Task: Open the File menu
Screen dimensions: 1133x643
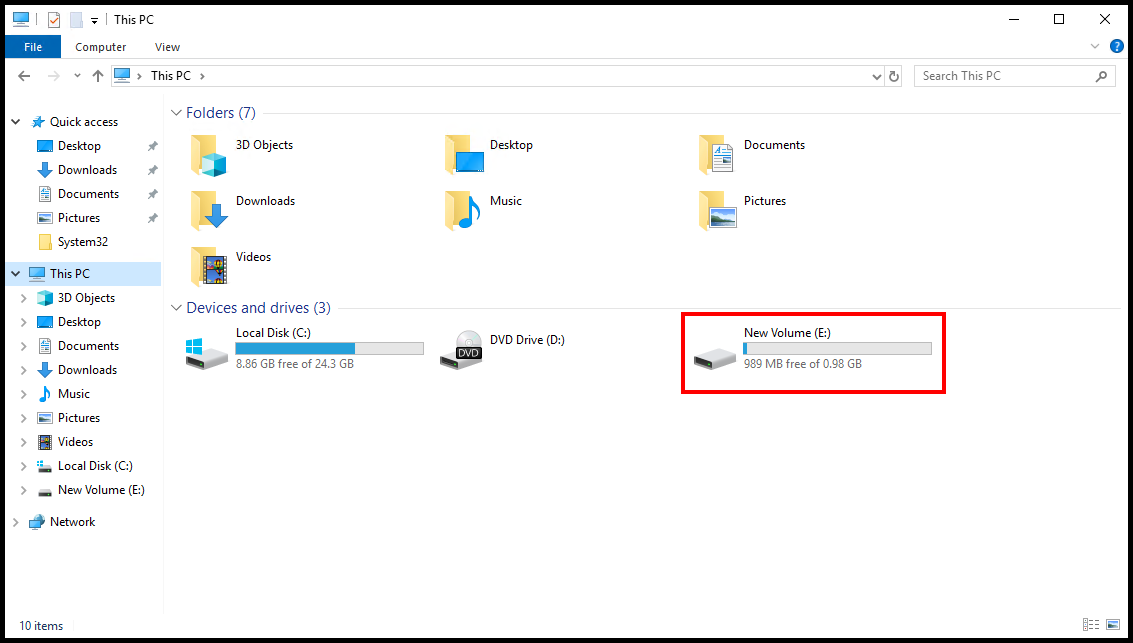Action: click(x=32, y=46)
